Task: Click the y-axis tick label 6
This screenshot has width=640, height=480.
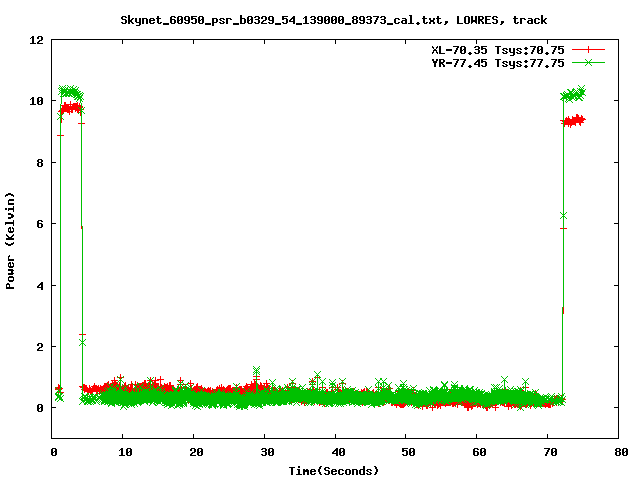Action: tap(40, 224)
